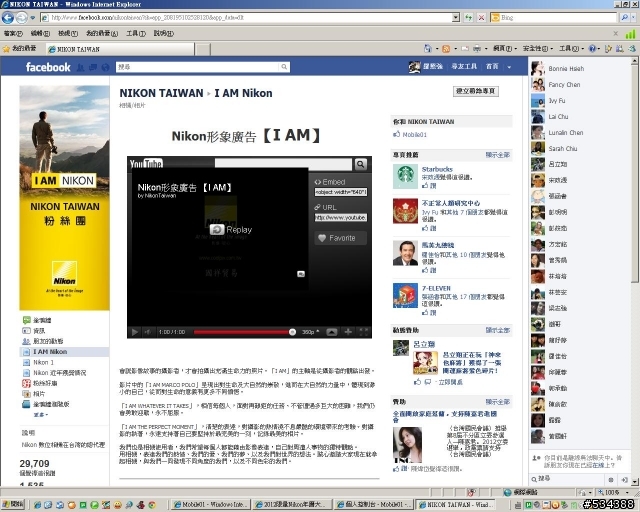Click the red Stop loading icon
The height and width of the screenshot is (512, 640).
click(481, 18)
